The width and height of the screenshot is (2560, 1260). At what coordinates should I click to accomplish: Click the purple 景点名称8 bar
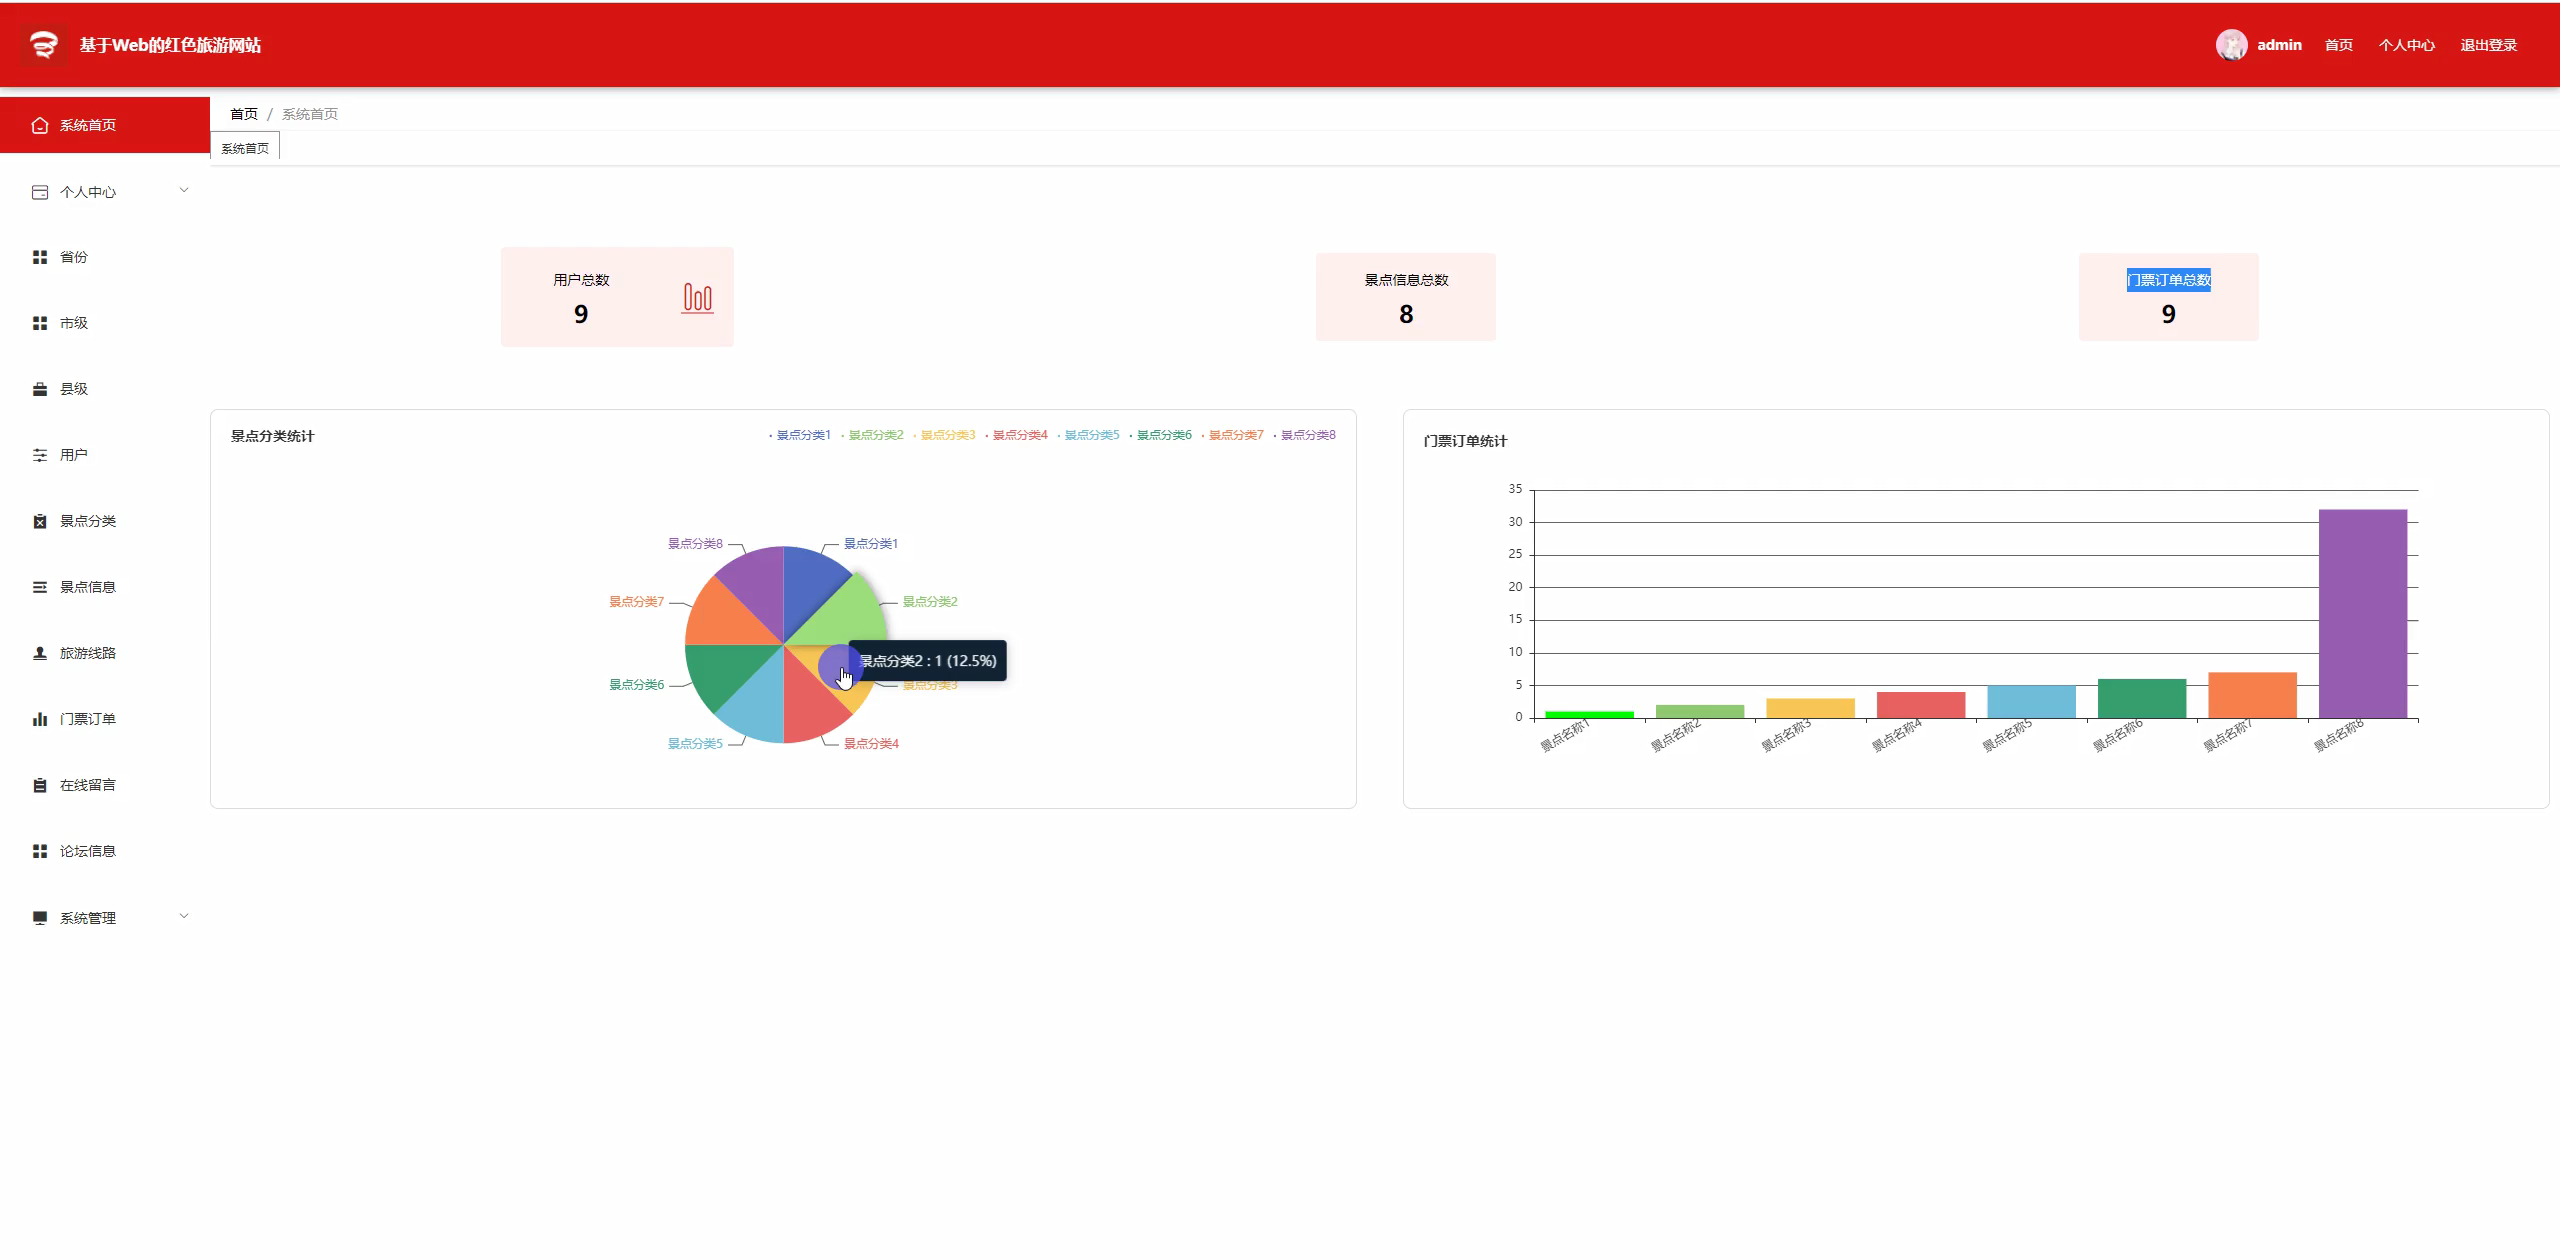pyautogui.click(x=2362, y=613)
